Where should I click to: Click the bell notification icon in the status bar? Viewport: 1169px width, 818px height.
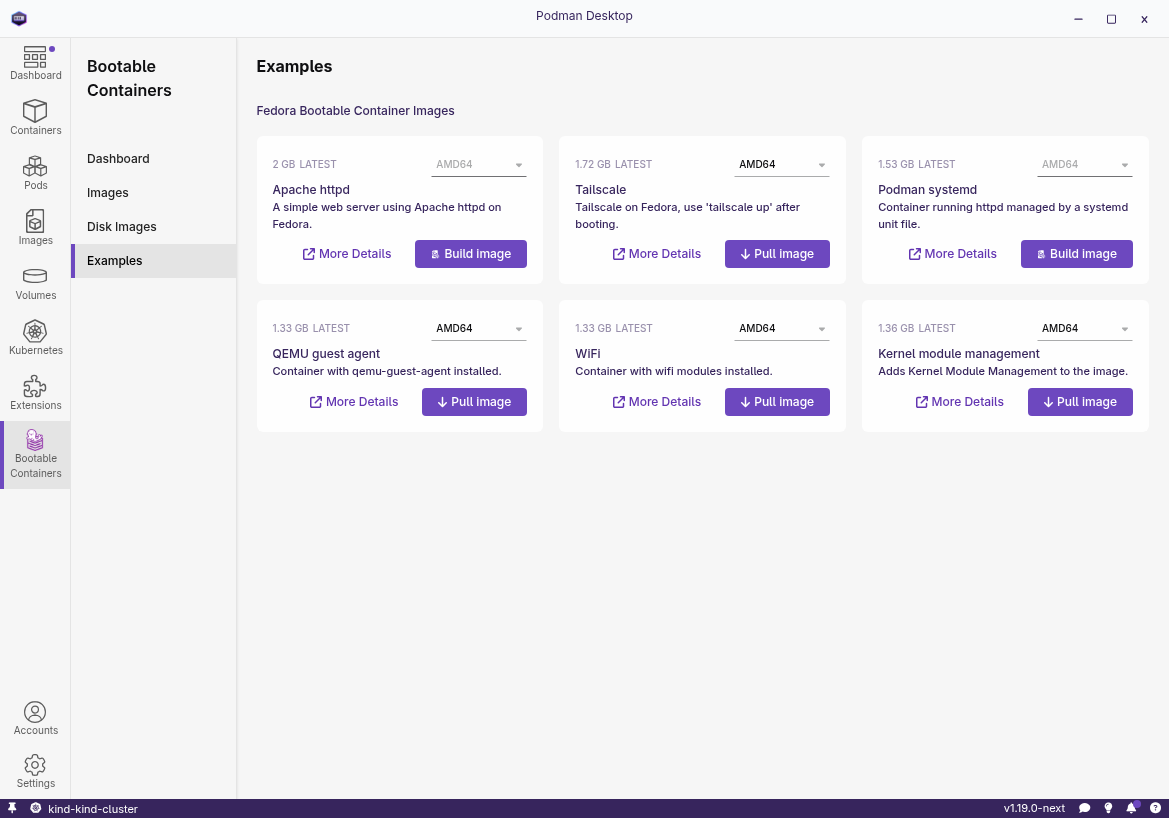point(1131,808)
